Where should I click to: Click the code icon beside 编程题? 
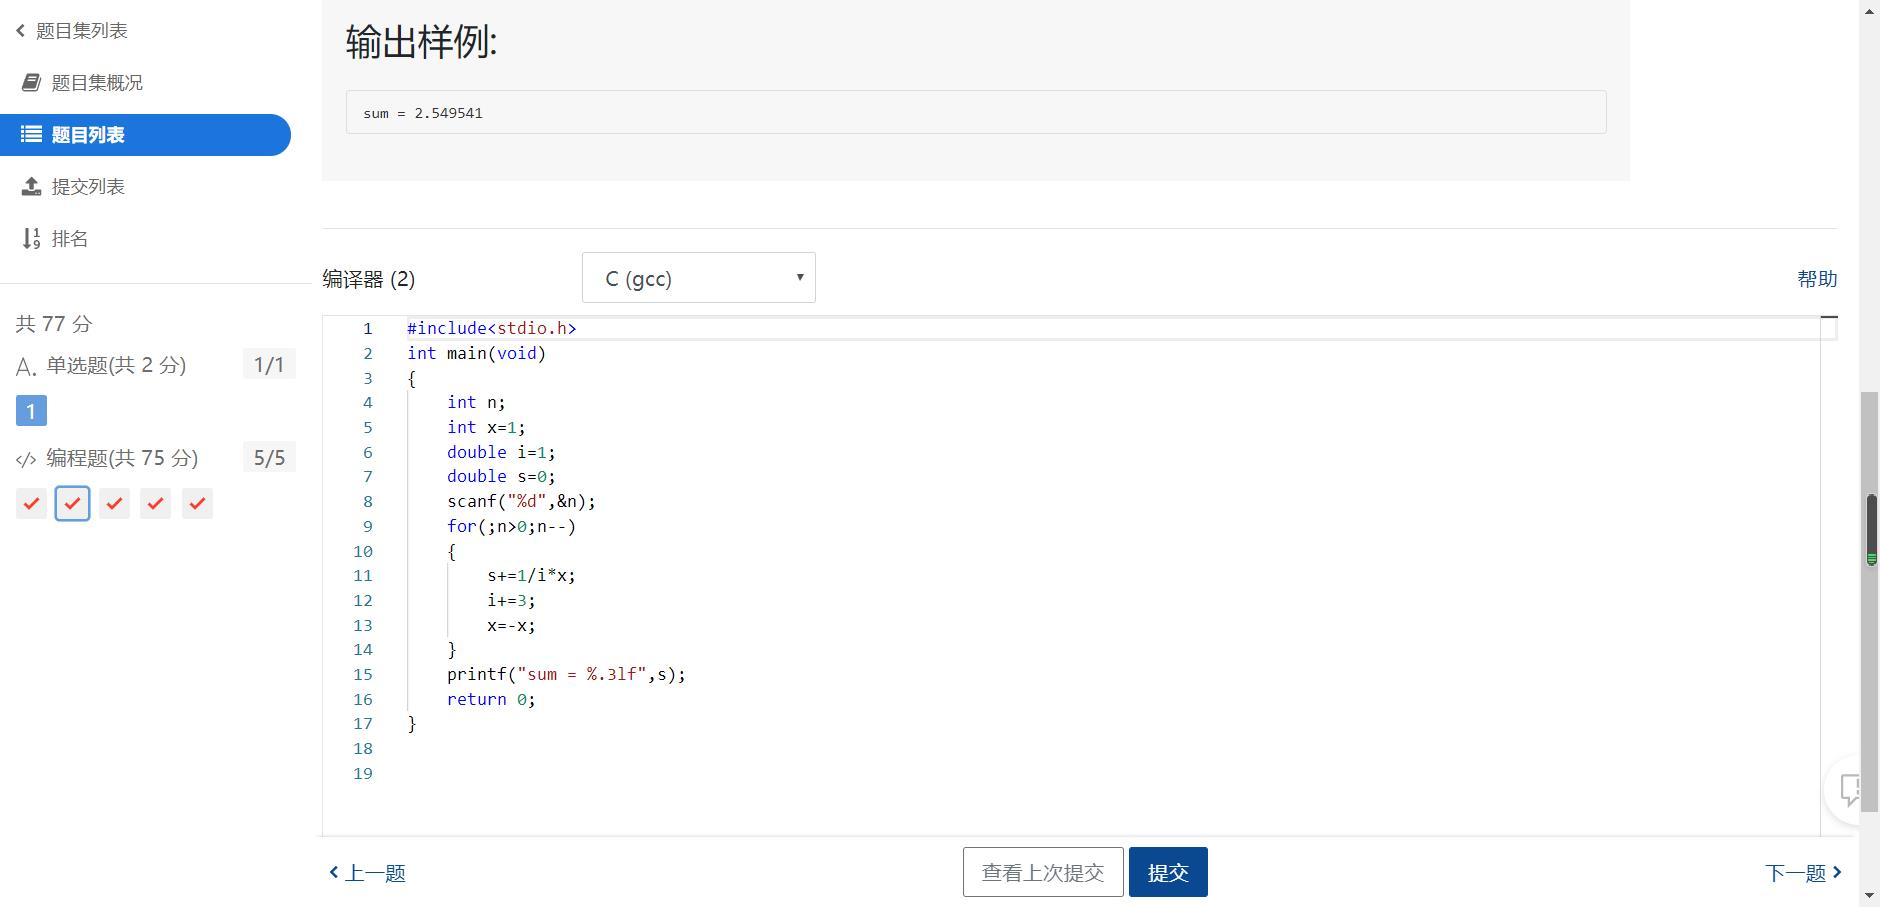pyautogui.click(x=26, y=459)
